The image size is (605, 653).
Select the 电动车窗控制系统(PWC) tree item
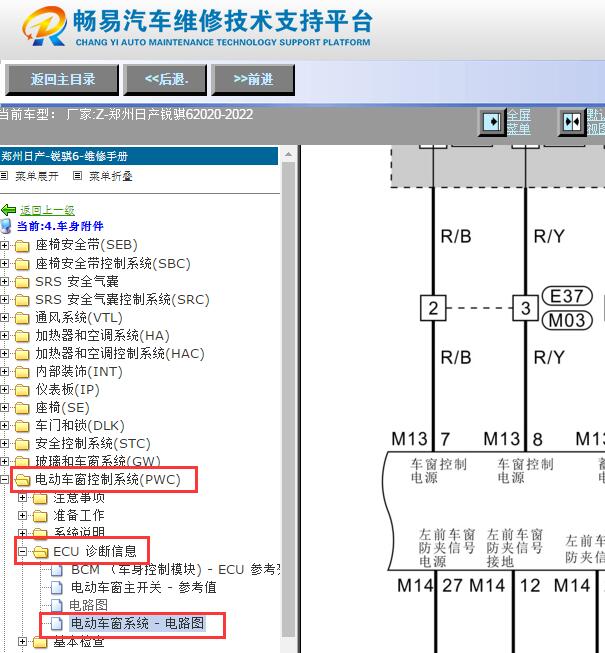click(x=108, y=480)
